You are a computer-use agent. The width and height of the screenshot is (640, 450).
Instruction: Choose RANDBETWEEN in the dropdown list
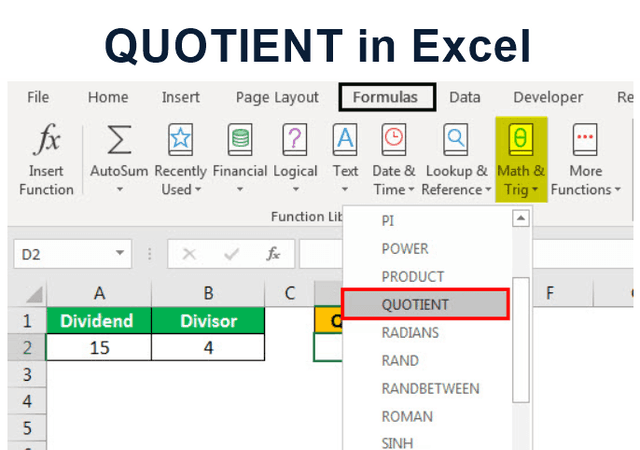430,388
